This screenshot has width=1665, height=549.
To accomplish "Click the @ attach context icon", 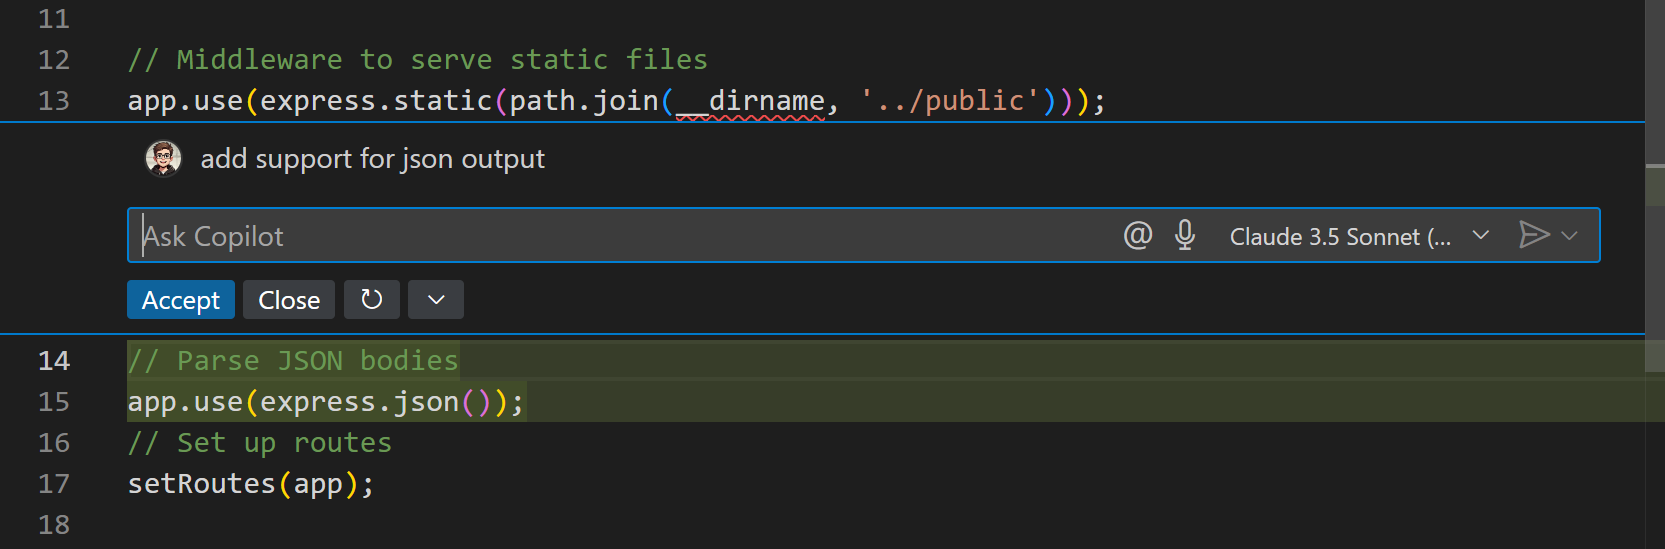I will coord(1138,235).
